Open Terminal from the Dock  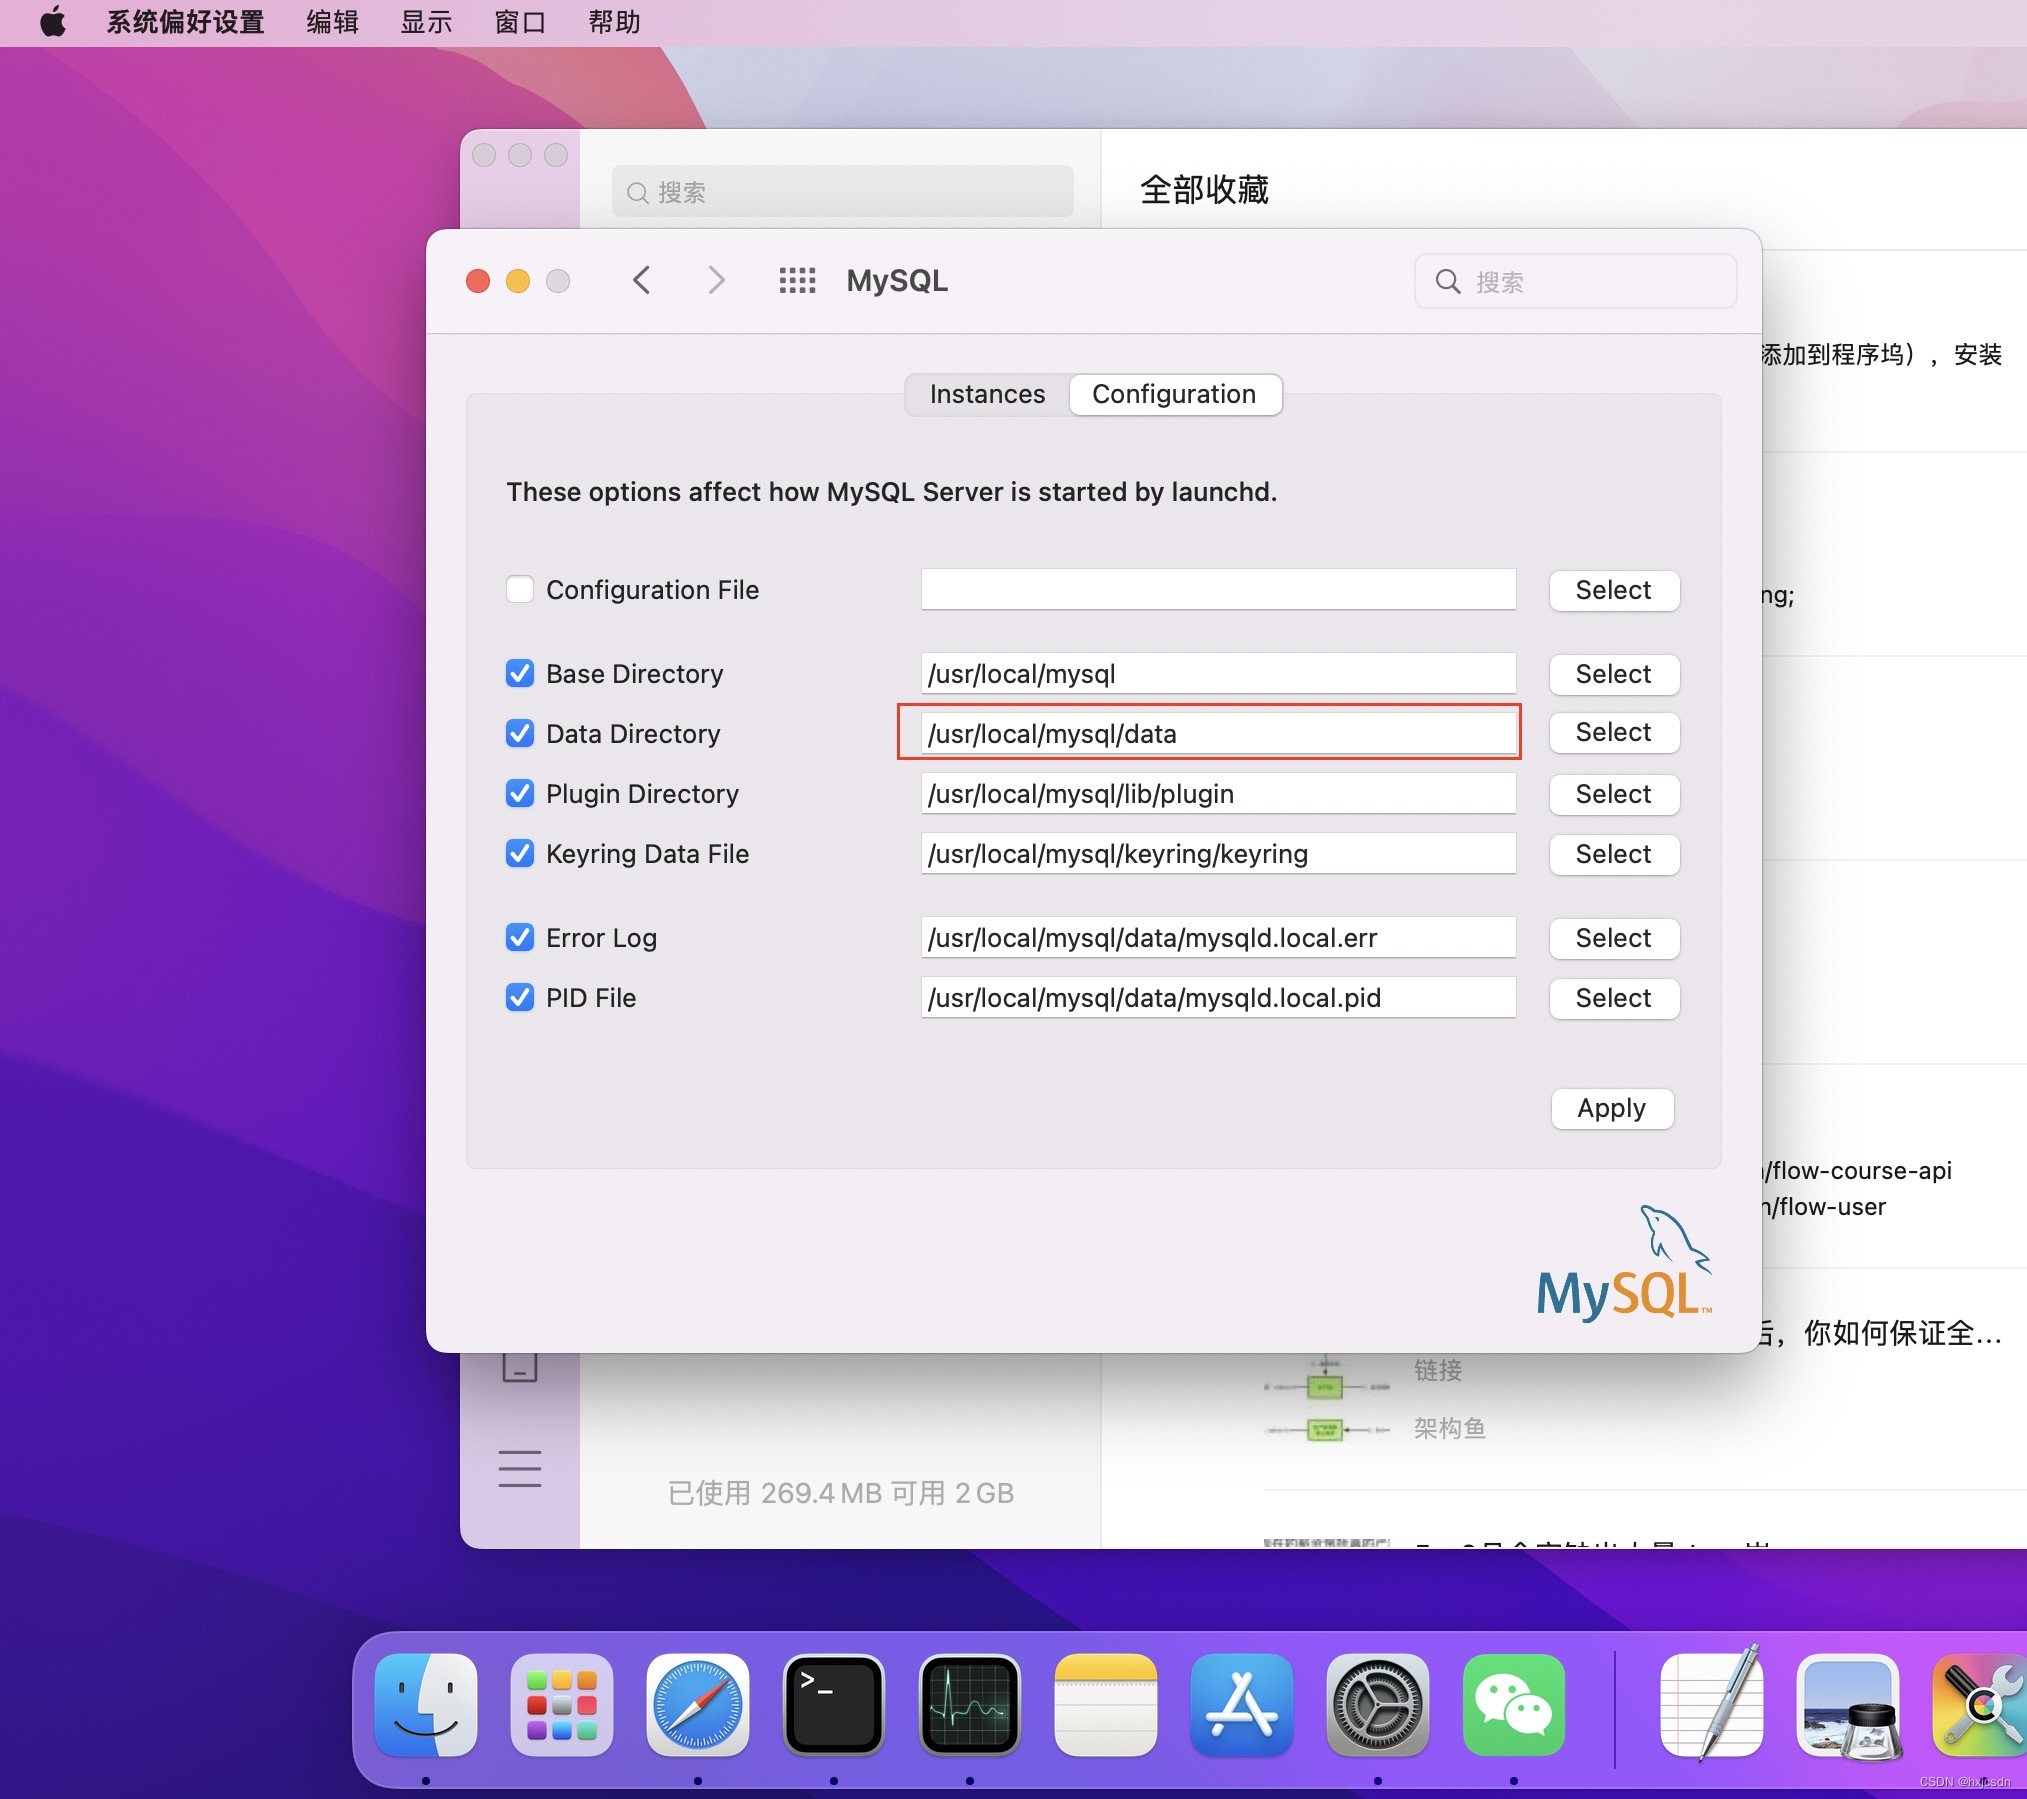coord(835,1705)
